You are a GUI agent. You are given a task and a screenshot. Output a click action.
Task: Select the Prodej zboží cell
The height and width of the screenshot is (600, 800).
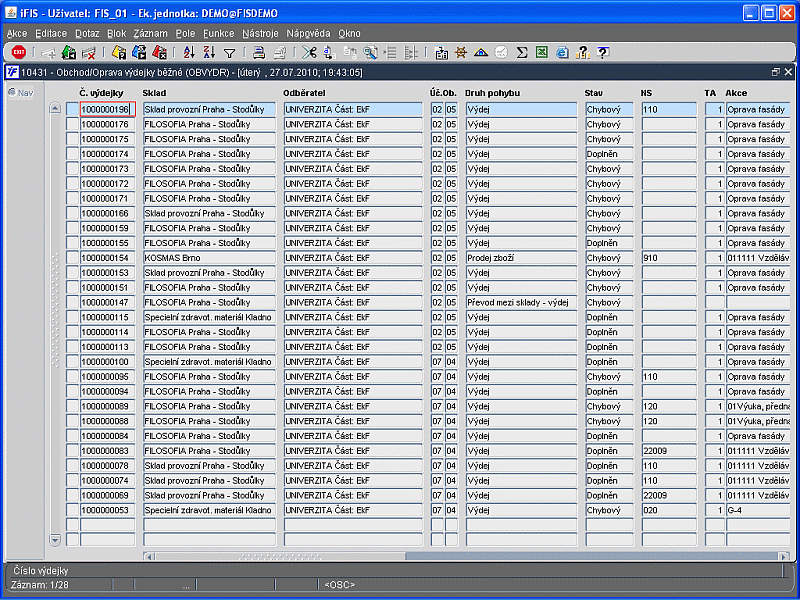521,258
